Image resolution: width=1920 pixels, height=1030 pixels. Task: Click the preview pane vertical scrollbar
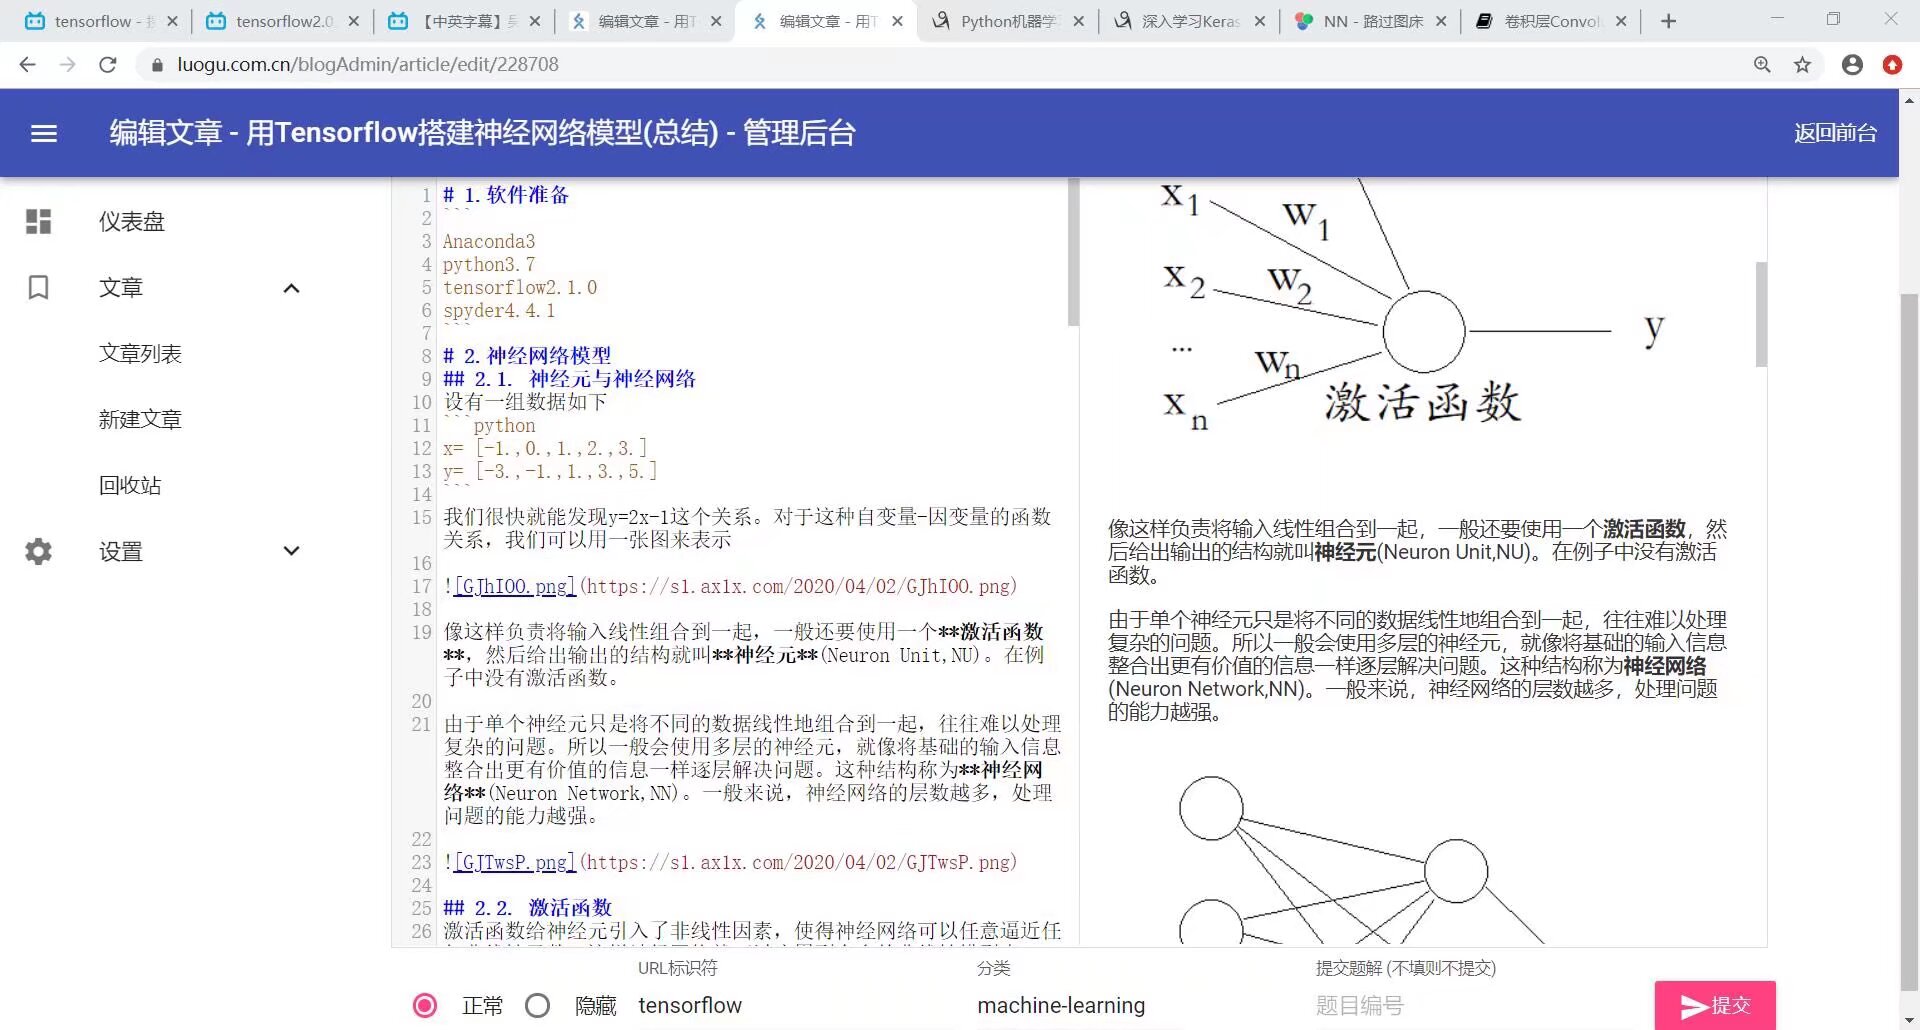1761,314
